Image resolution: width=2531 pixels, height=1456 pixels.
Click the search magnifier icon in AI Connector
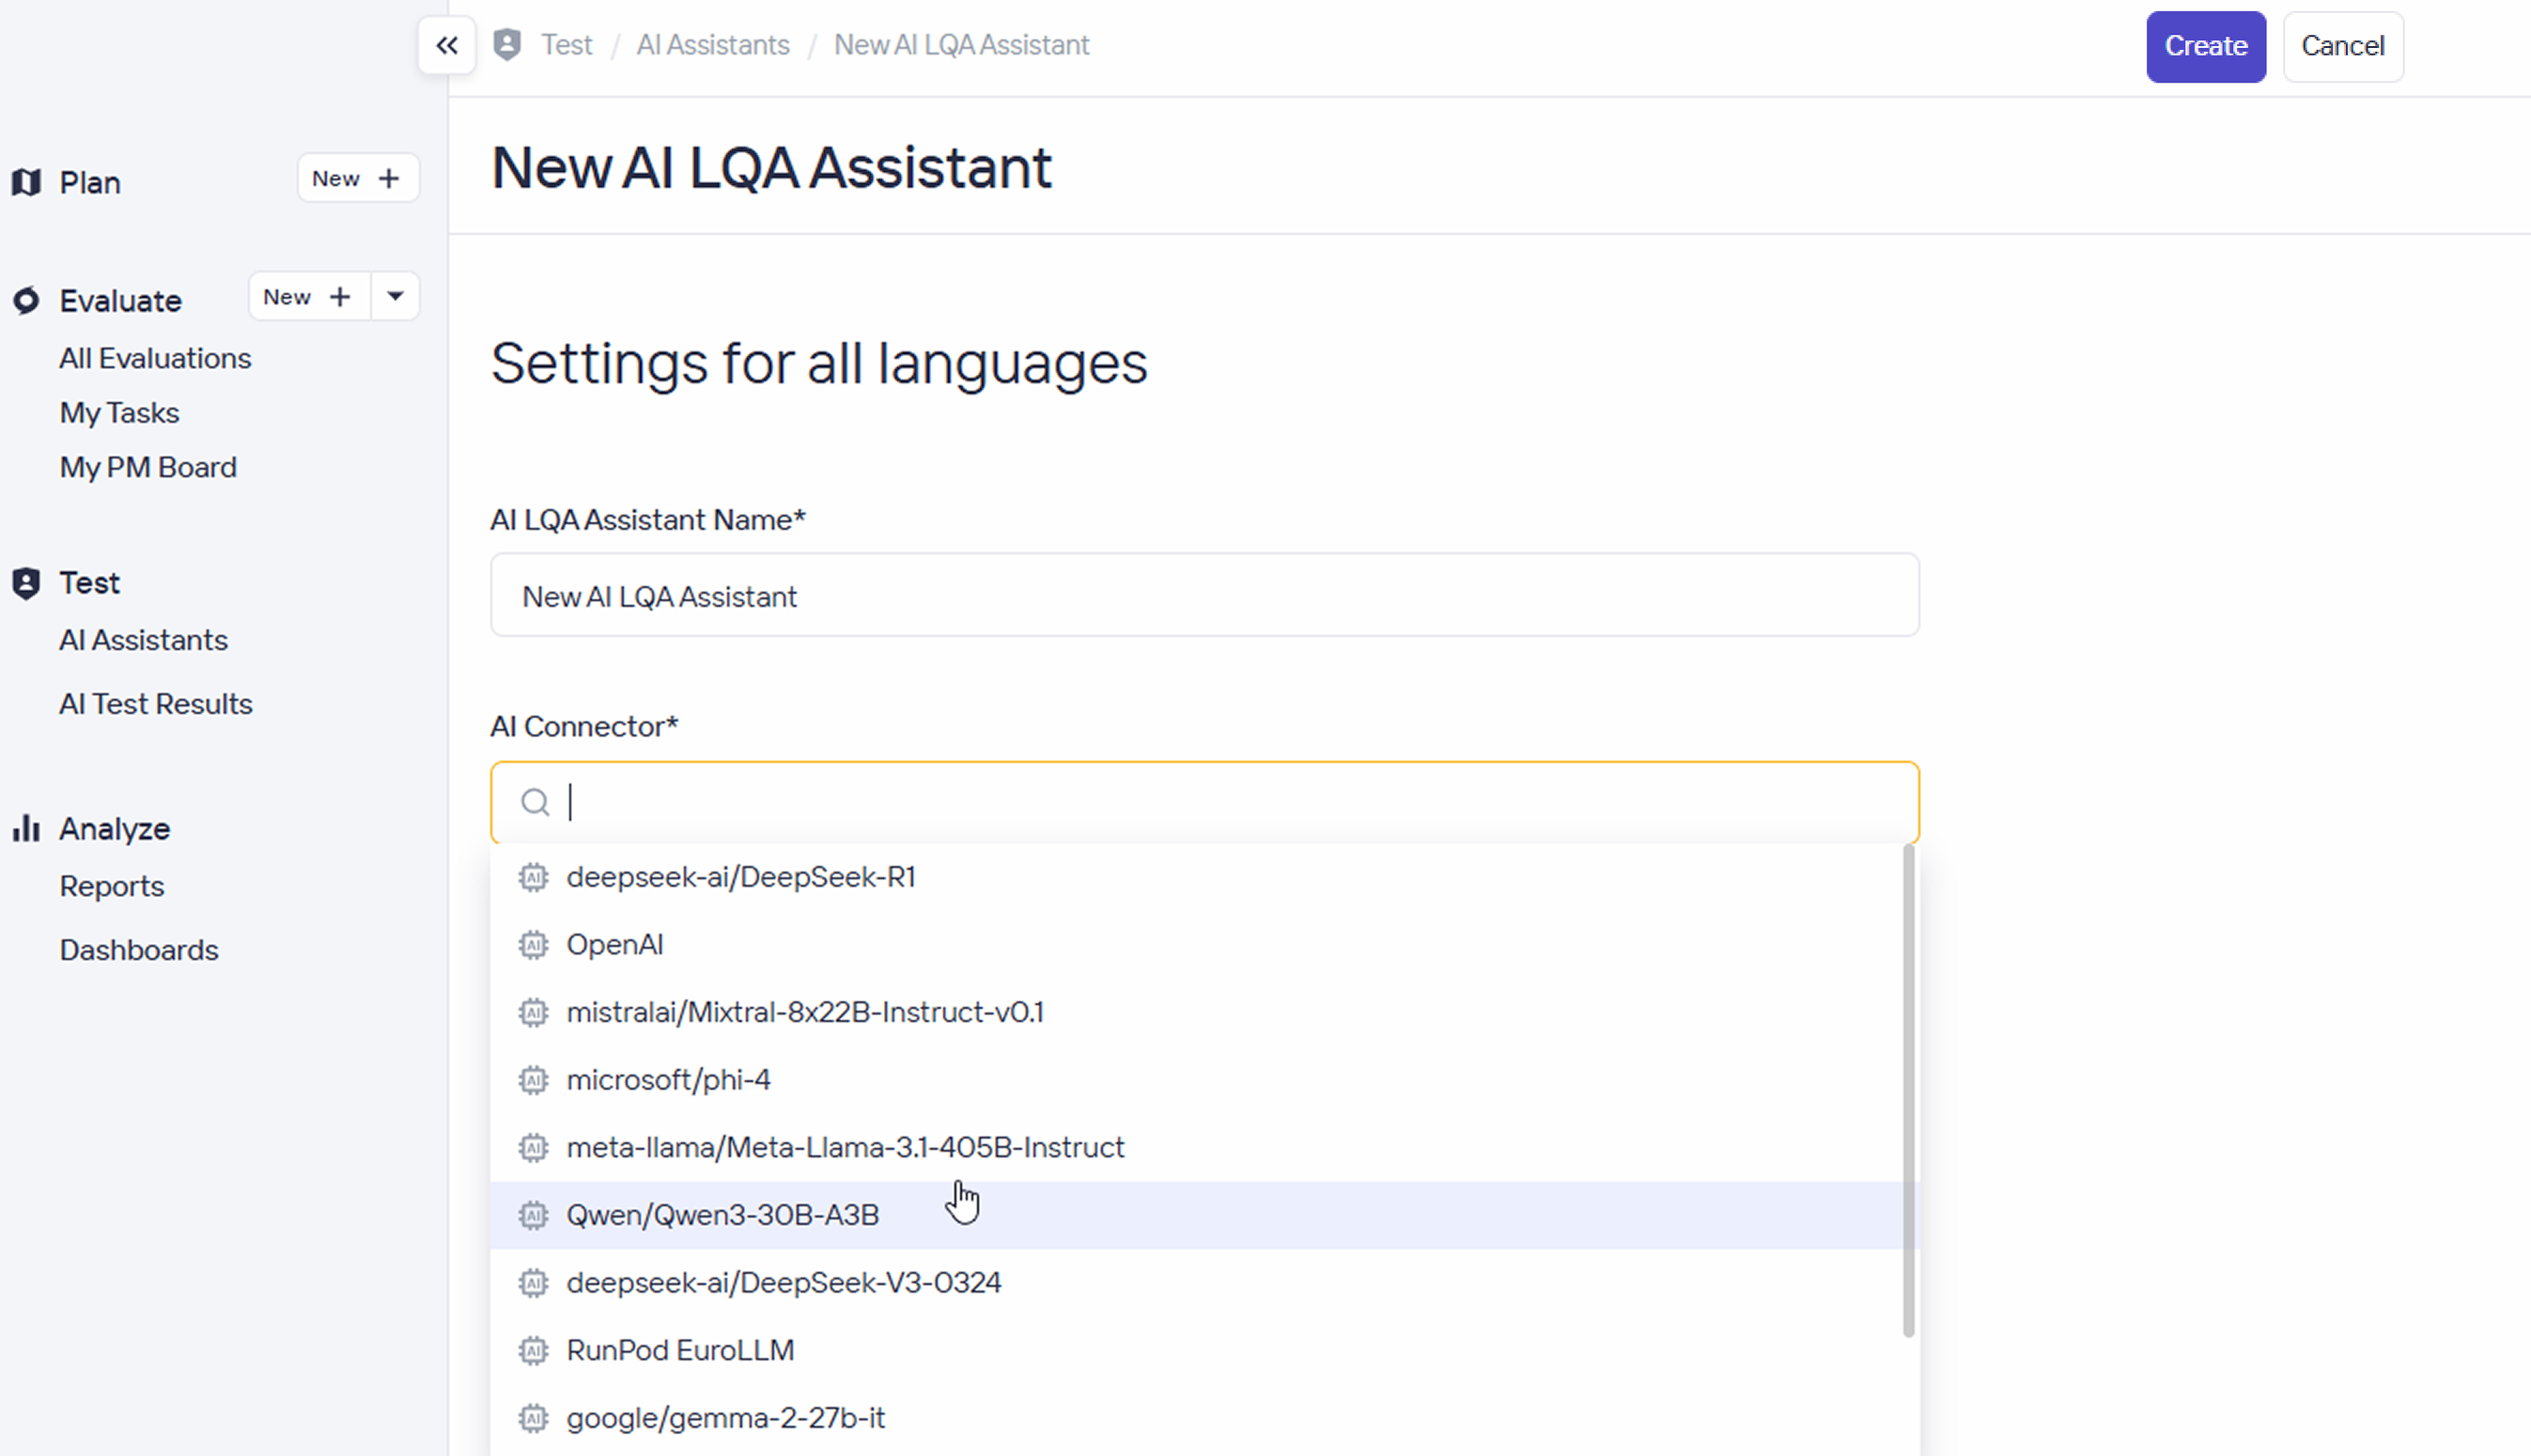click(x=535, y=802)
